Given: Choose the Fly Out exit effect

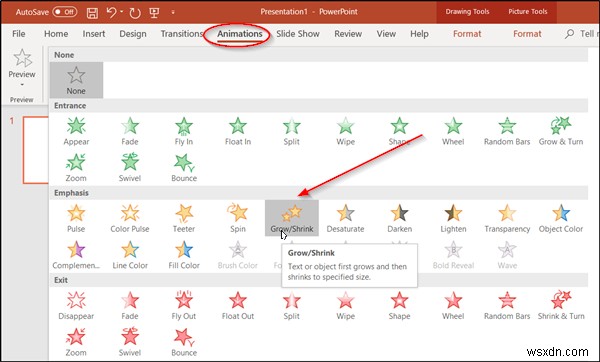Looking at the screenshot, I should [184, 306].
